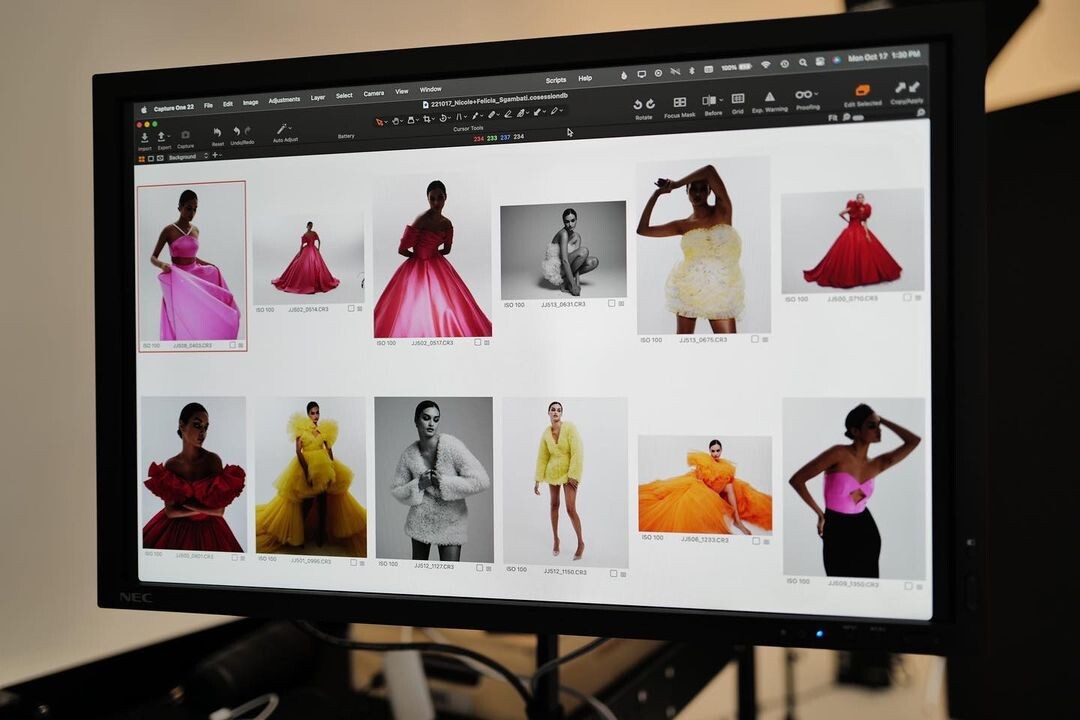Enable the Exposure Warning triangle icon

click(x=770, y=97)
